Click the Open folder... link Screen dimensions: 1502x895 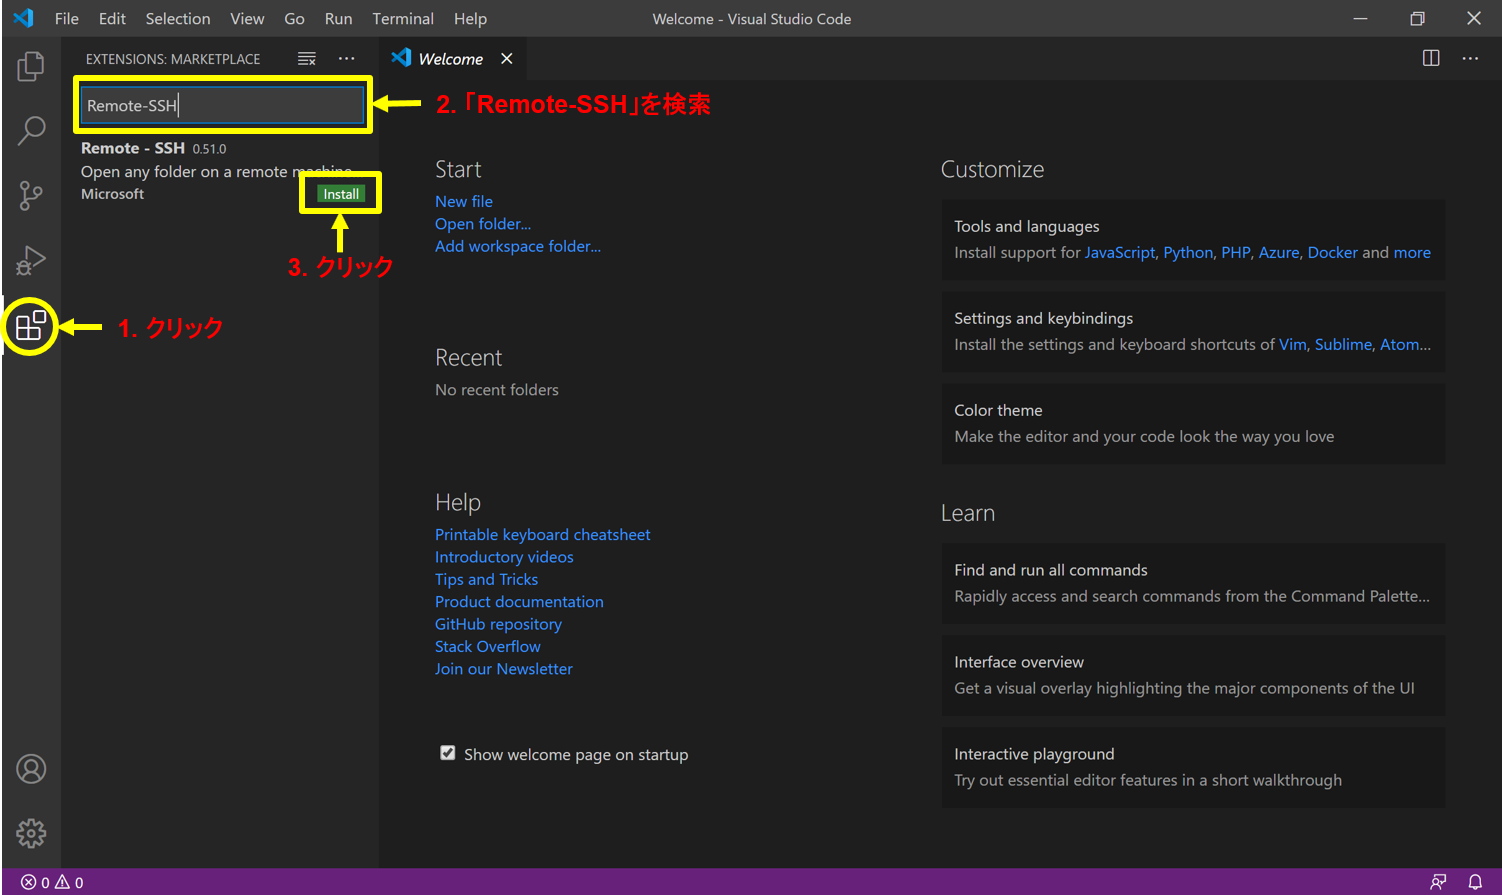[x=483, y=224]
